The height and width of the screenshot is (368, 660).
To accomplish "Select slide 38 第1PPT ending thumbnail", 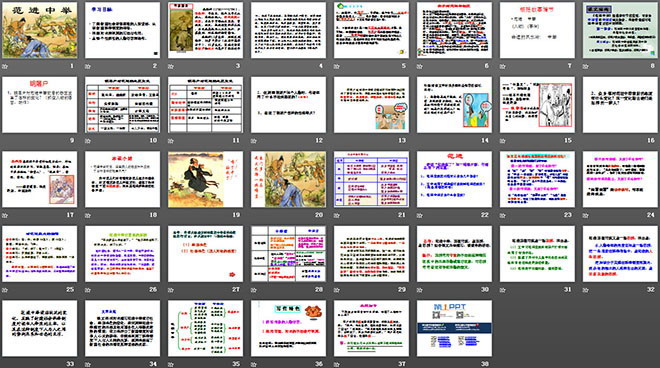I will [x=454, y=328].
